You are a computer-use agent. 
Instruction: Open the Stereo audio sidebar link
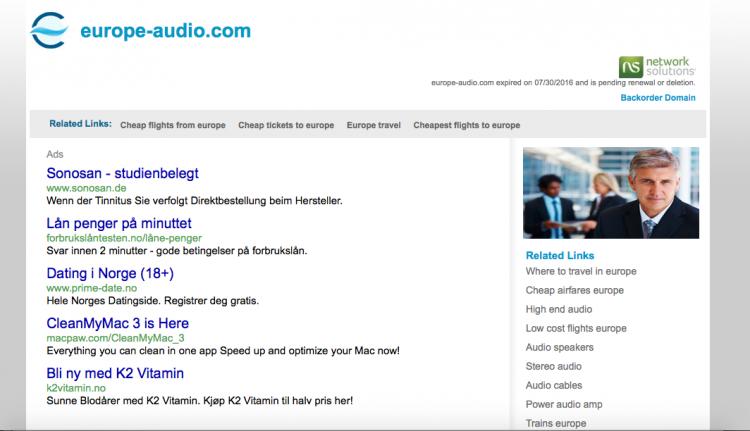553,366
